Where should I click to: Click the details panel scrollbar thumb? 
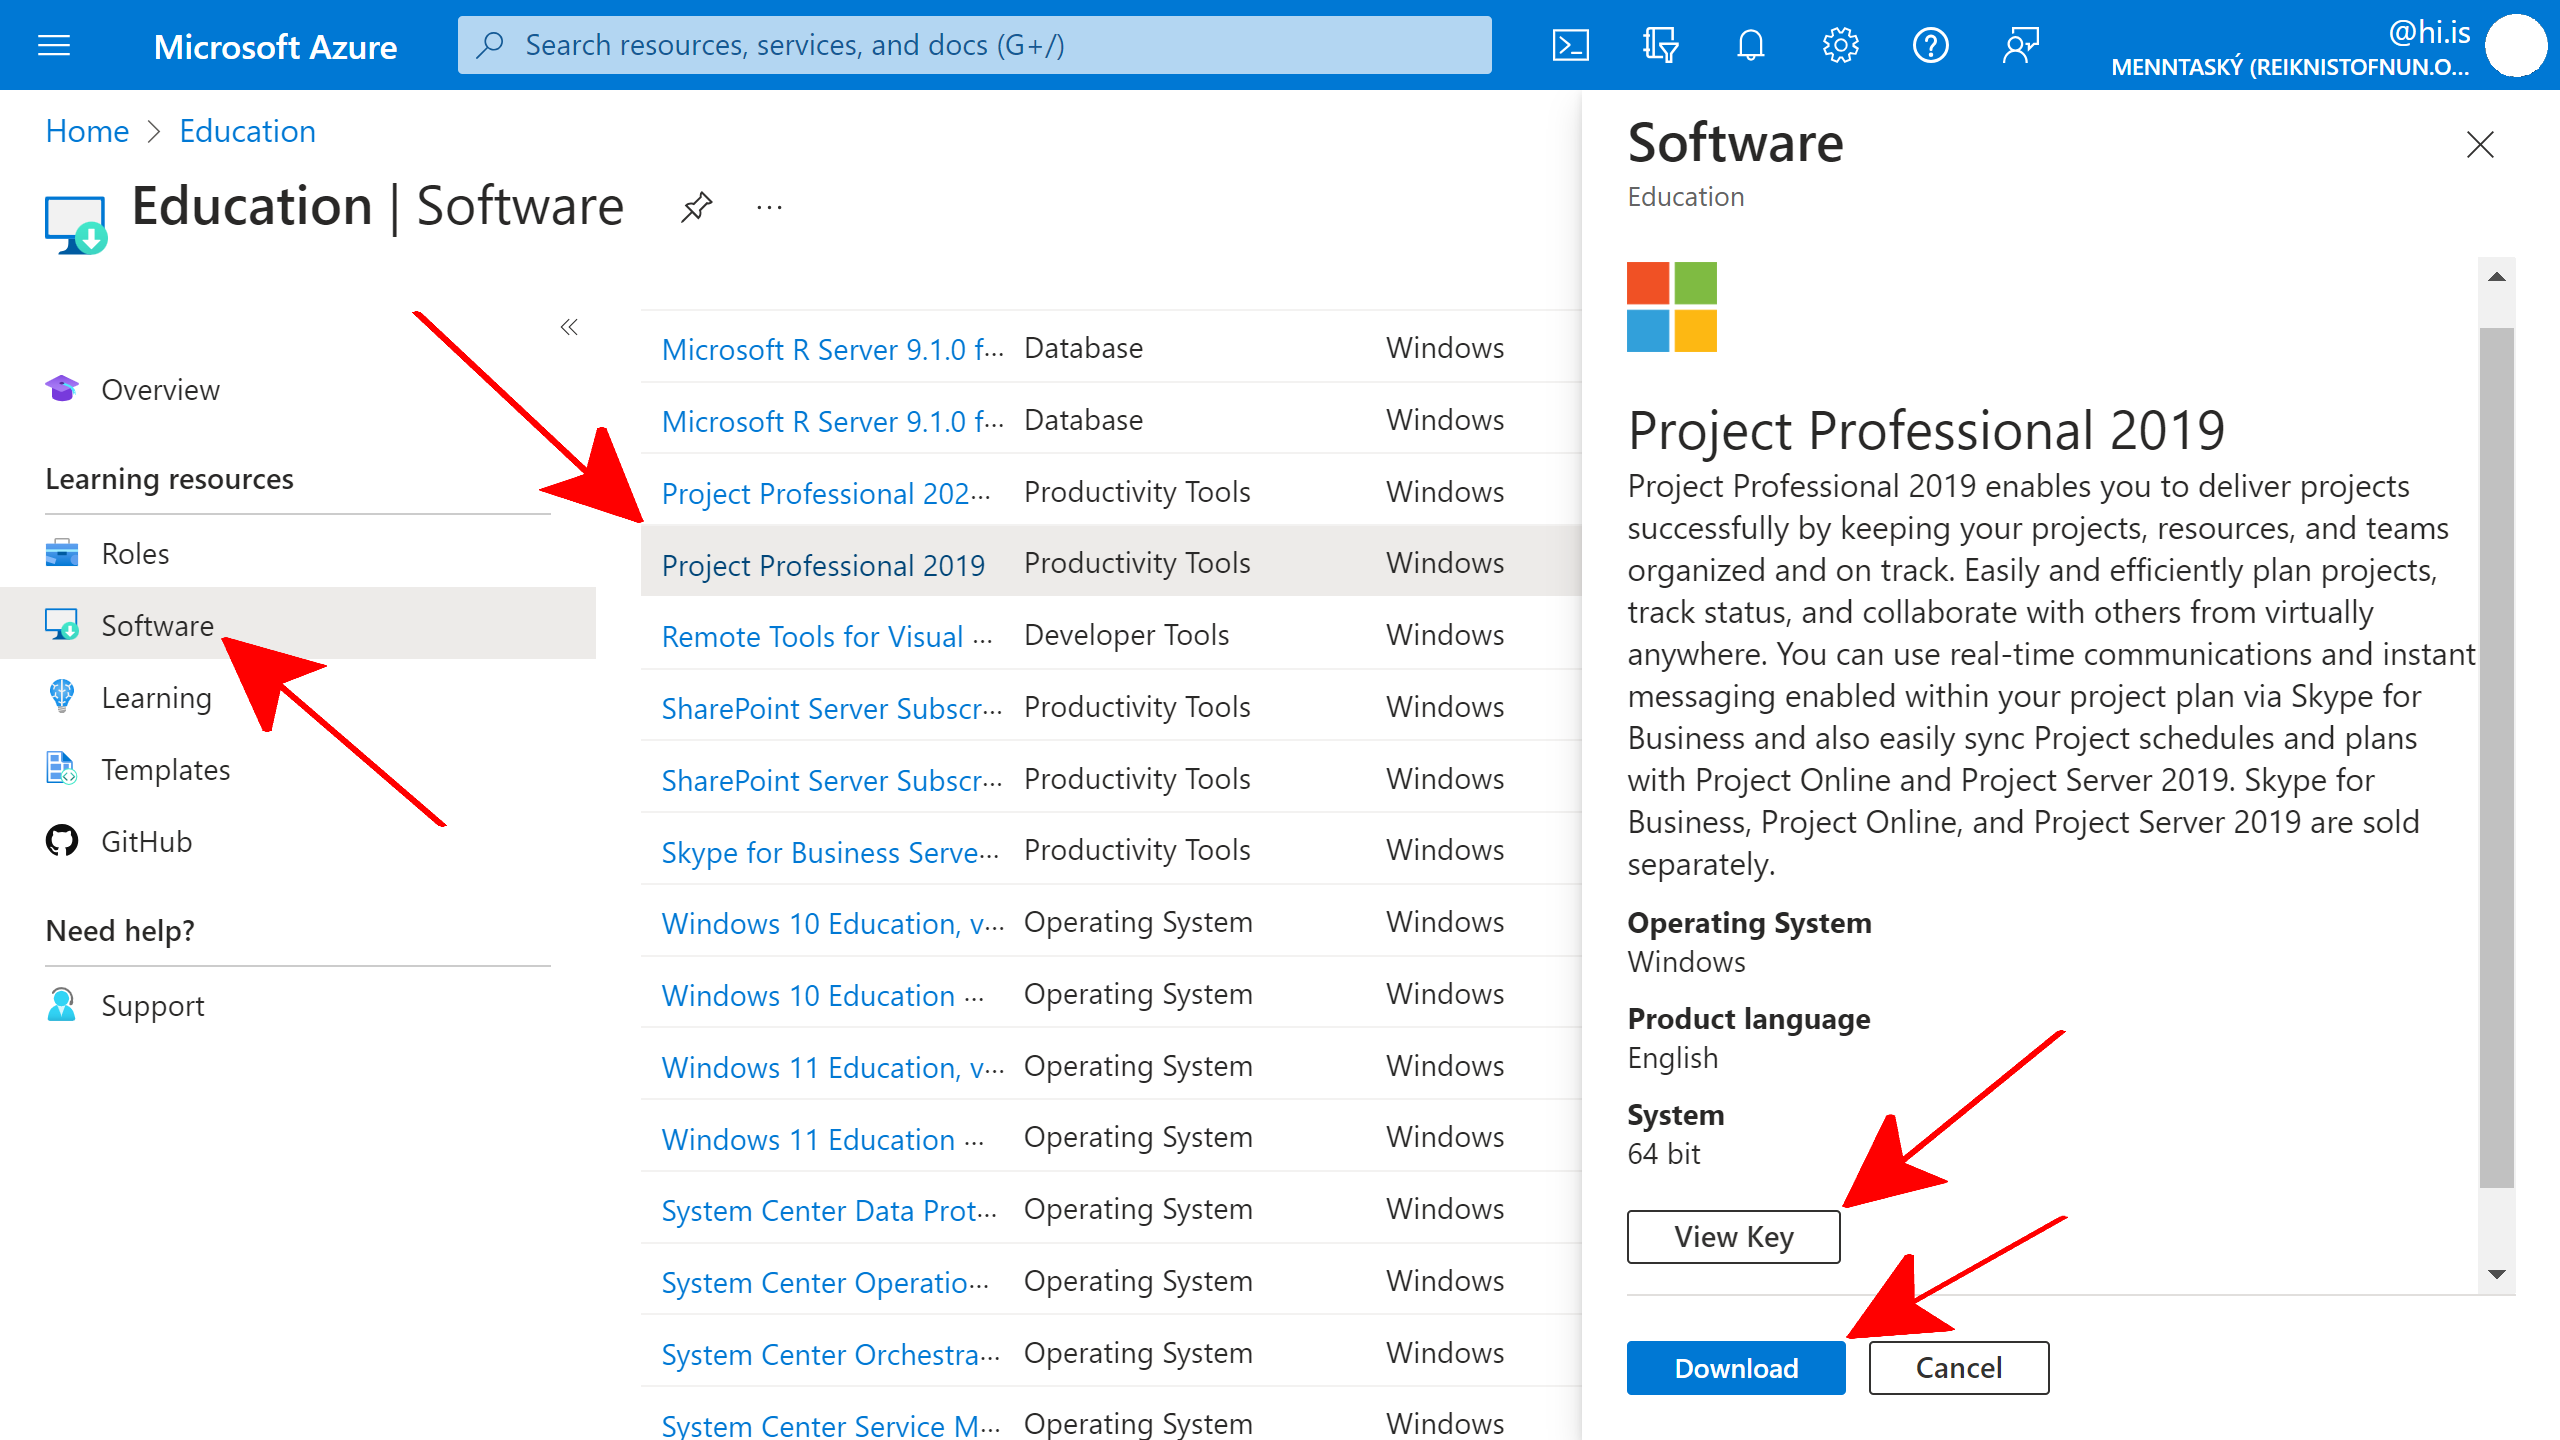tap(2497, 757)
